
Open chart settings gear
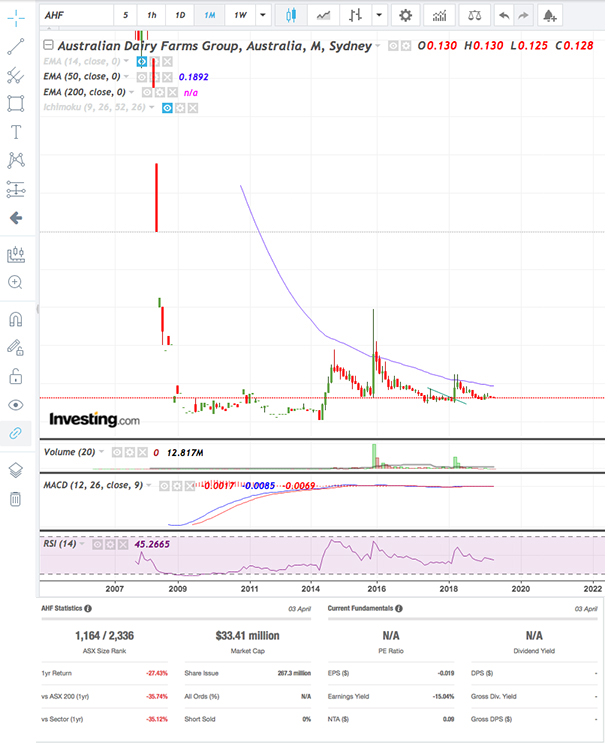click(405, 15)
